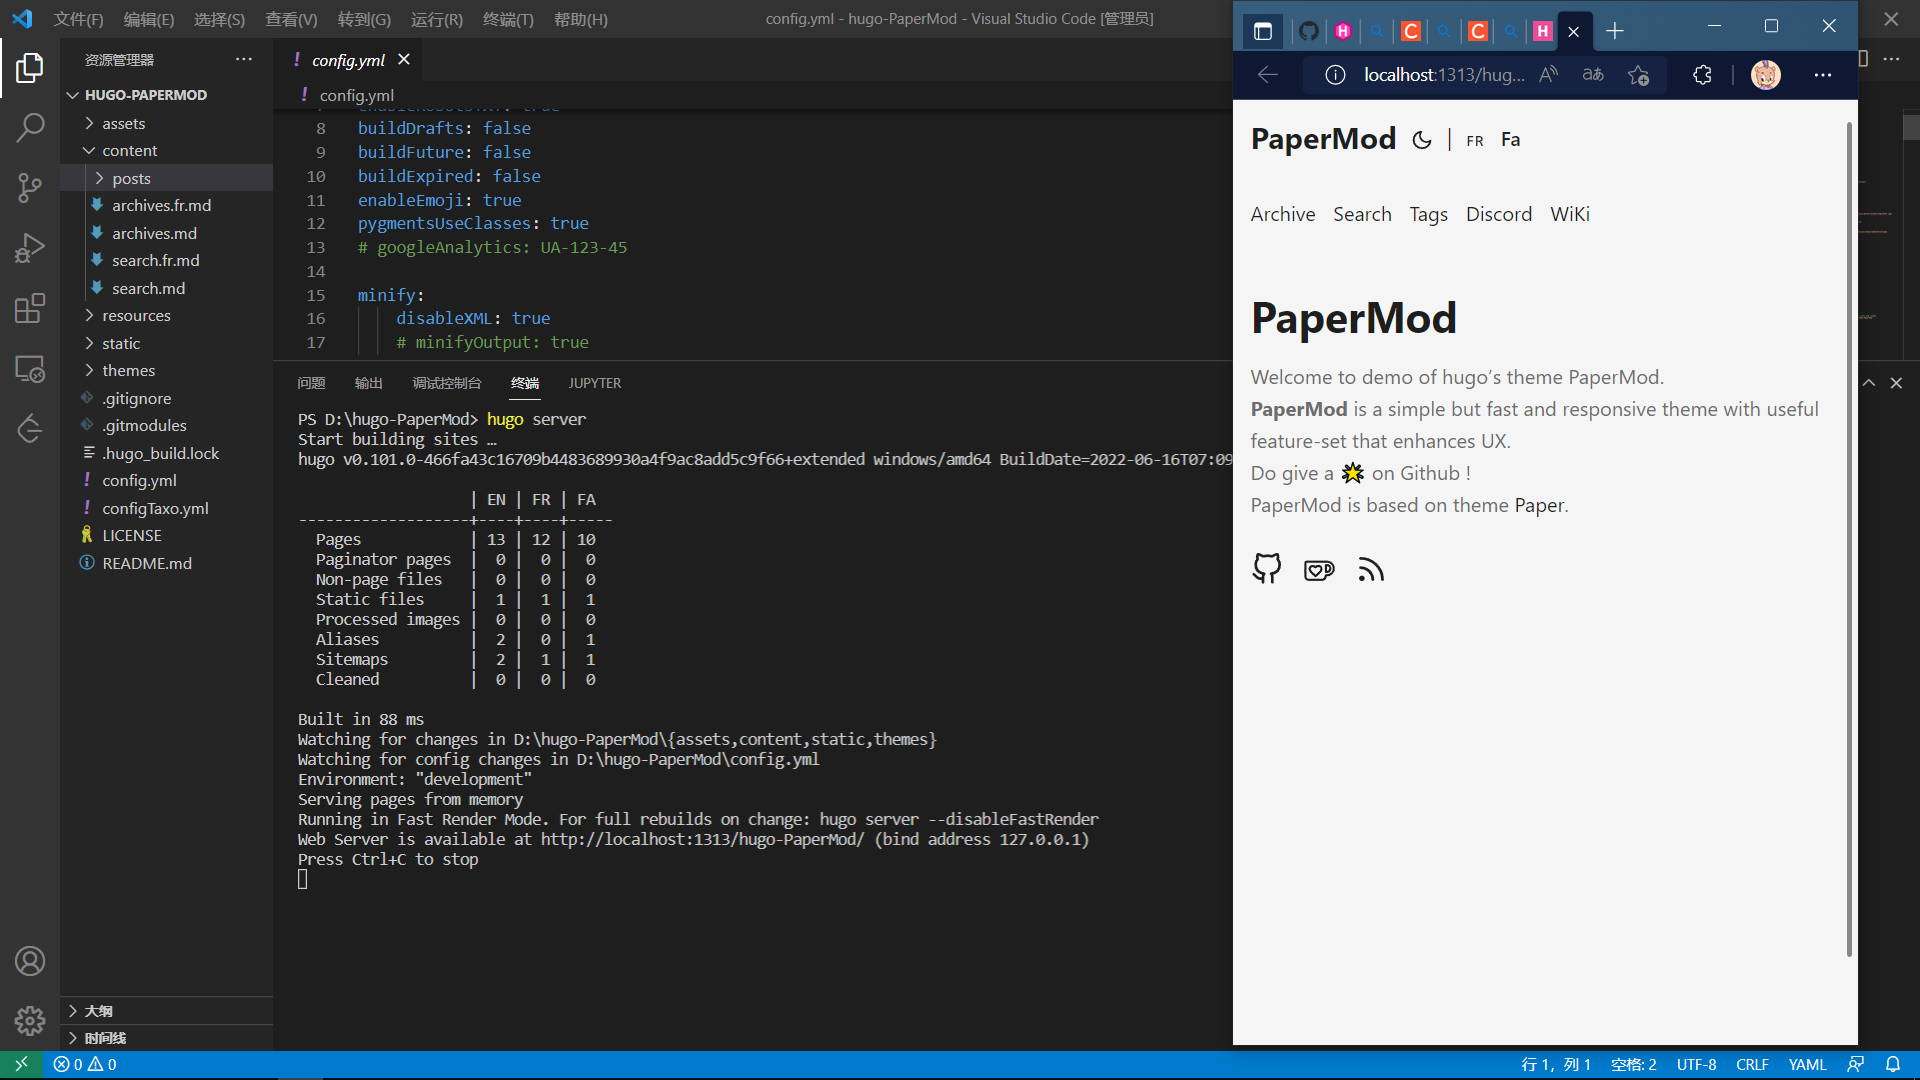This screenshot has width=1920, height=1080.
Task: Collapse the content folder
Action: pos(129,150)
